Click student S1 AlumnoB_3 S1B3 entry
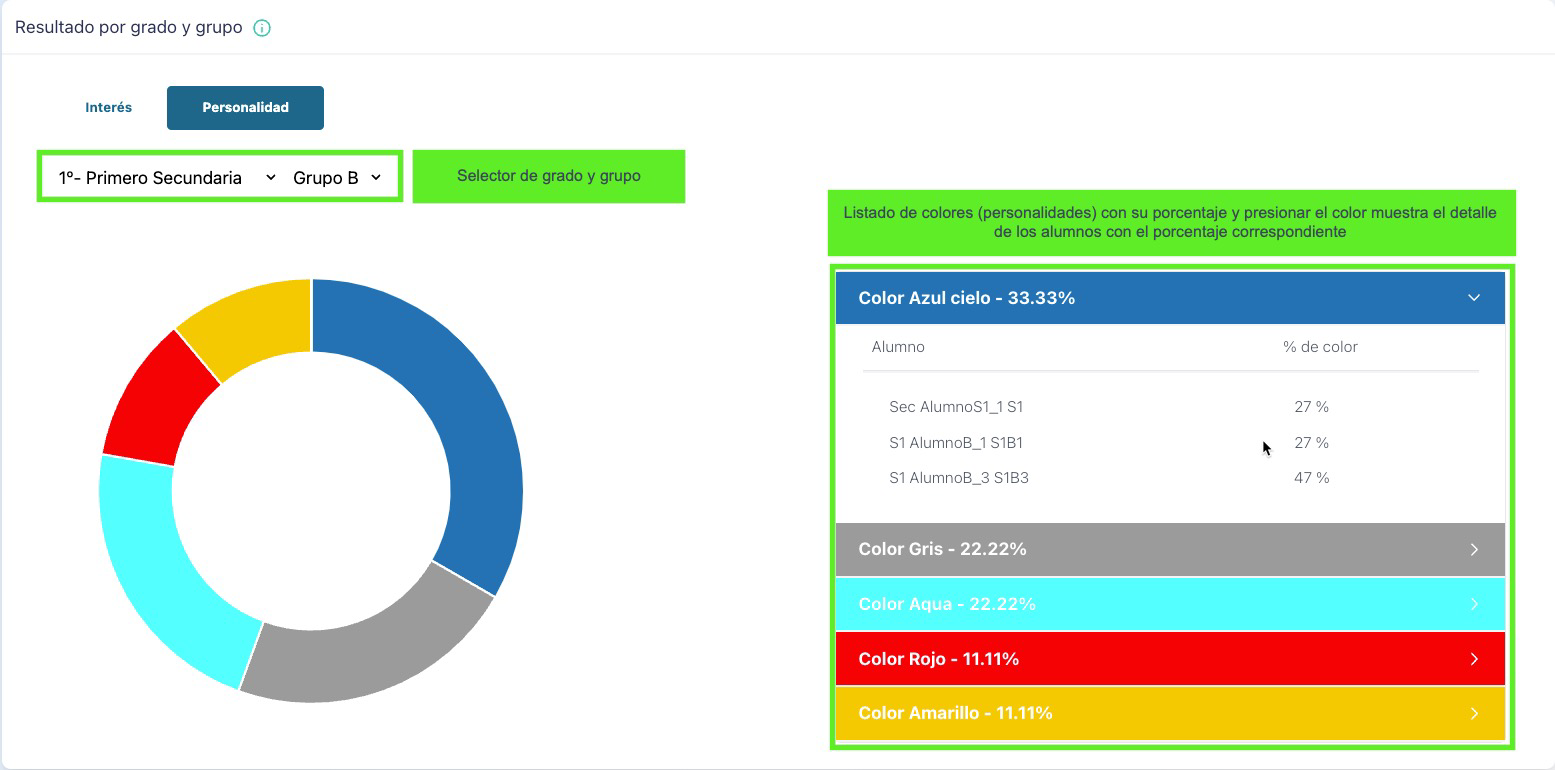 (958, 478)
